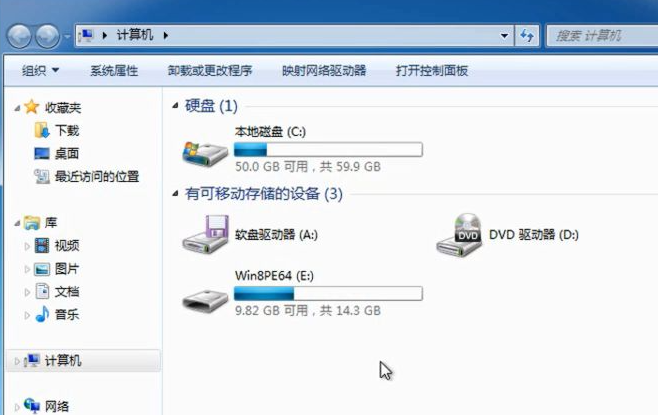
Task: Click 系统属性 in the toolbar
Action: coord(114,71)
